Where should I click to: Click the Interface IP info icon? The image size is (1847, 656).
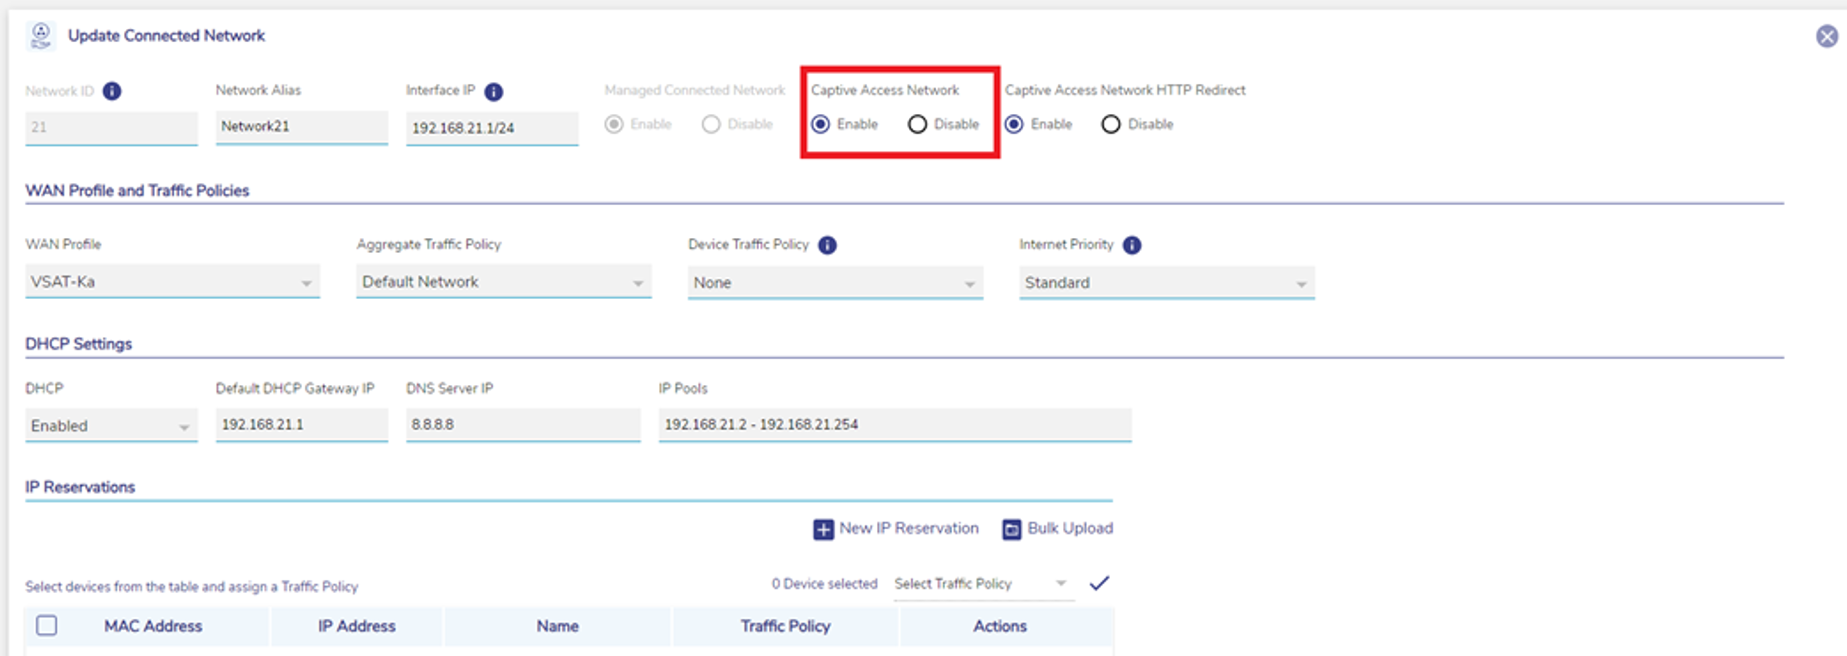493,91
